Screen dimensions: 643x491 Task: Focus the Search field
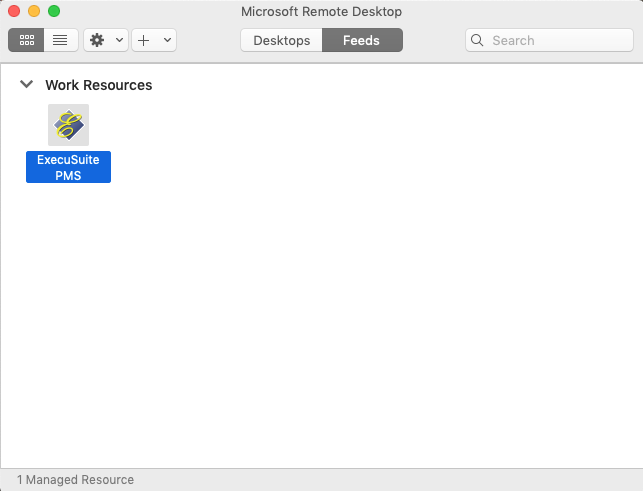coord(549,40)
